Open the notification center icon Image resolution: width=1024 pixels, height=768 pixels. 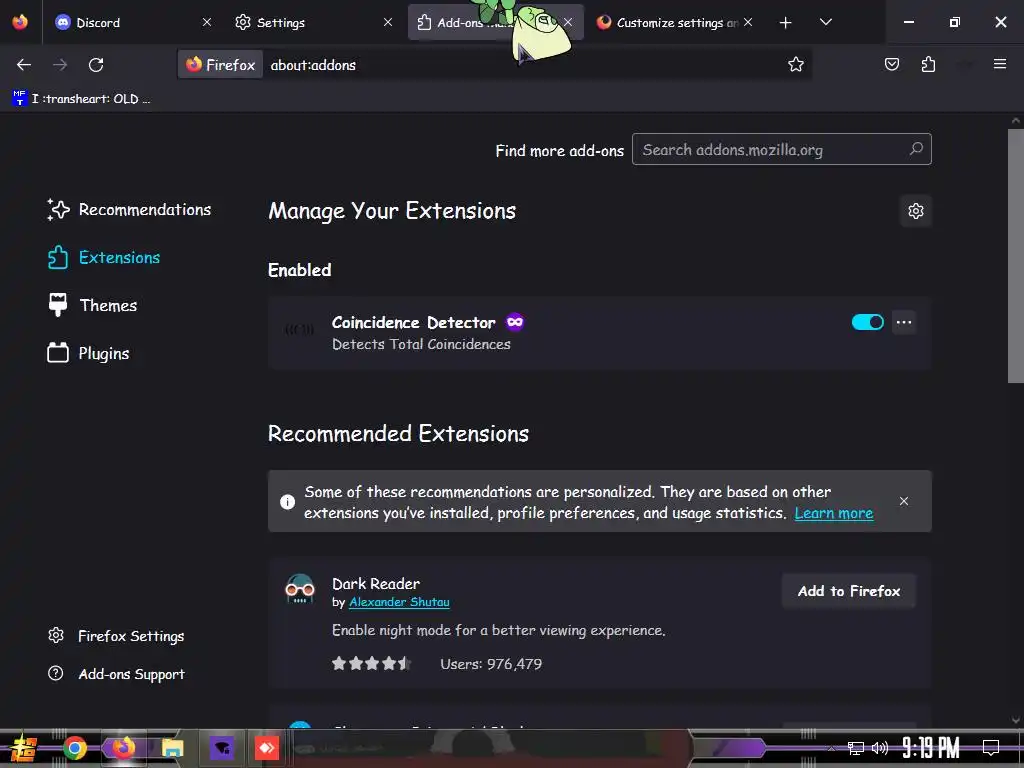991,747
